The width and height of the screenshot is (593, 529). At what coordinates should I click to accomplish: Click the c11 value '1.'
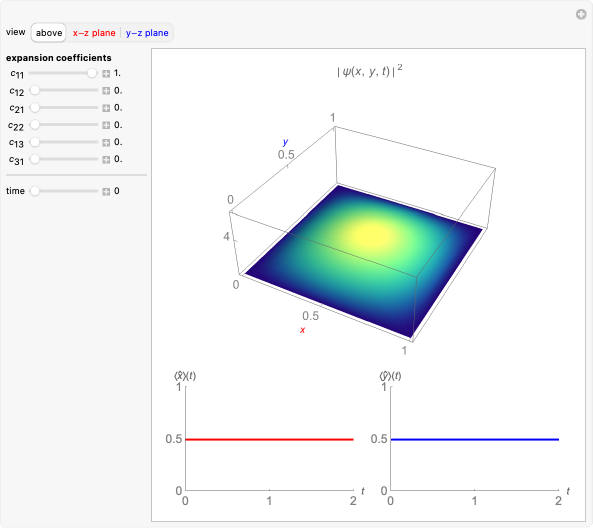pyautogui.click(x=117, y=73)
